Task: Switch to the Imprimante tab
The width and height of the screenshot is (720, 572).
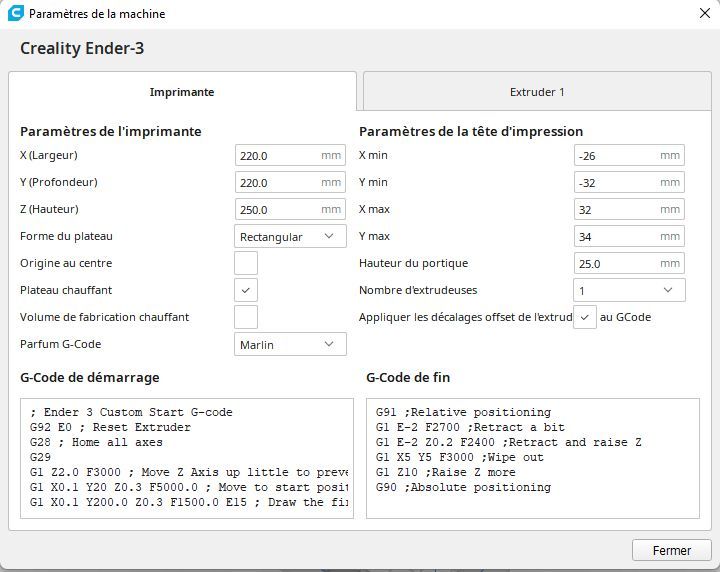Action: pyautogui.click(x=182, y=92)
